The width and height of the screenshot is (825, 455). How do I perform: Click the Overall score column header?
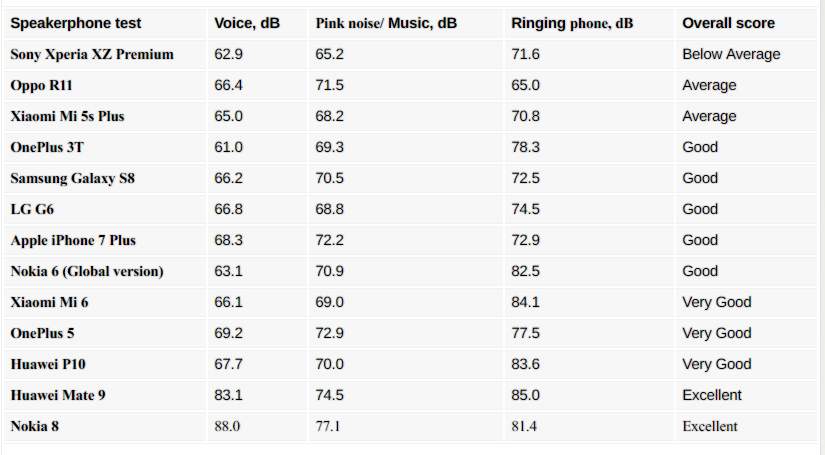click(728, 23)
